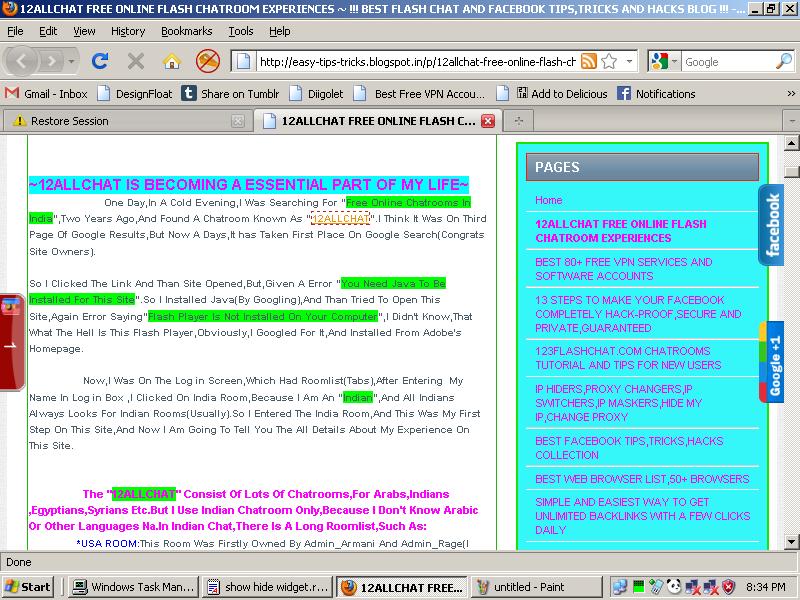Reload the page with the refresh icon
800x600 pixels.
click(99, 62)
